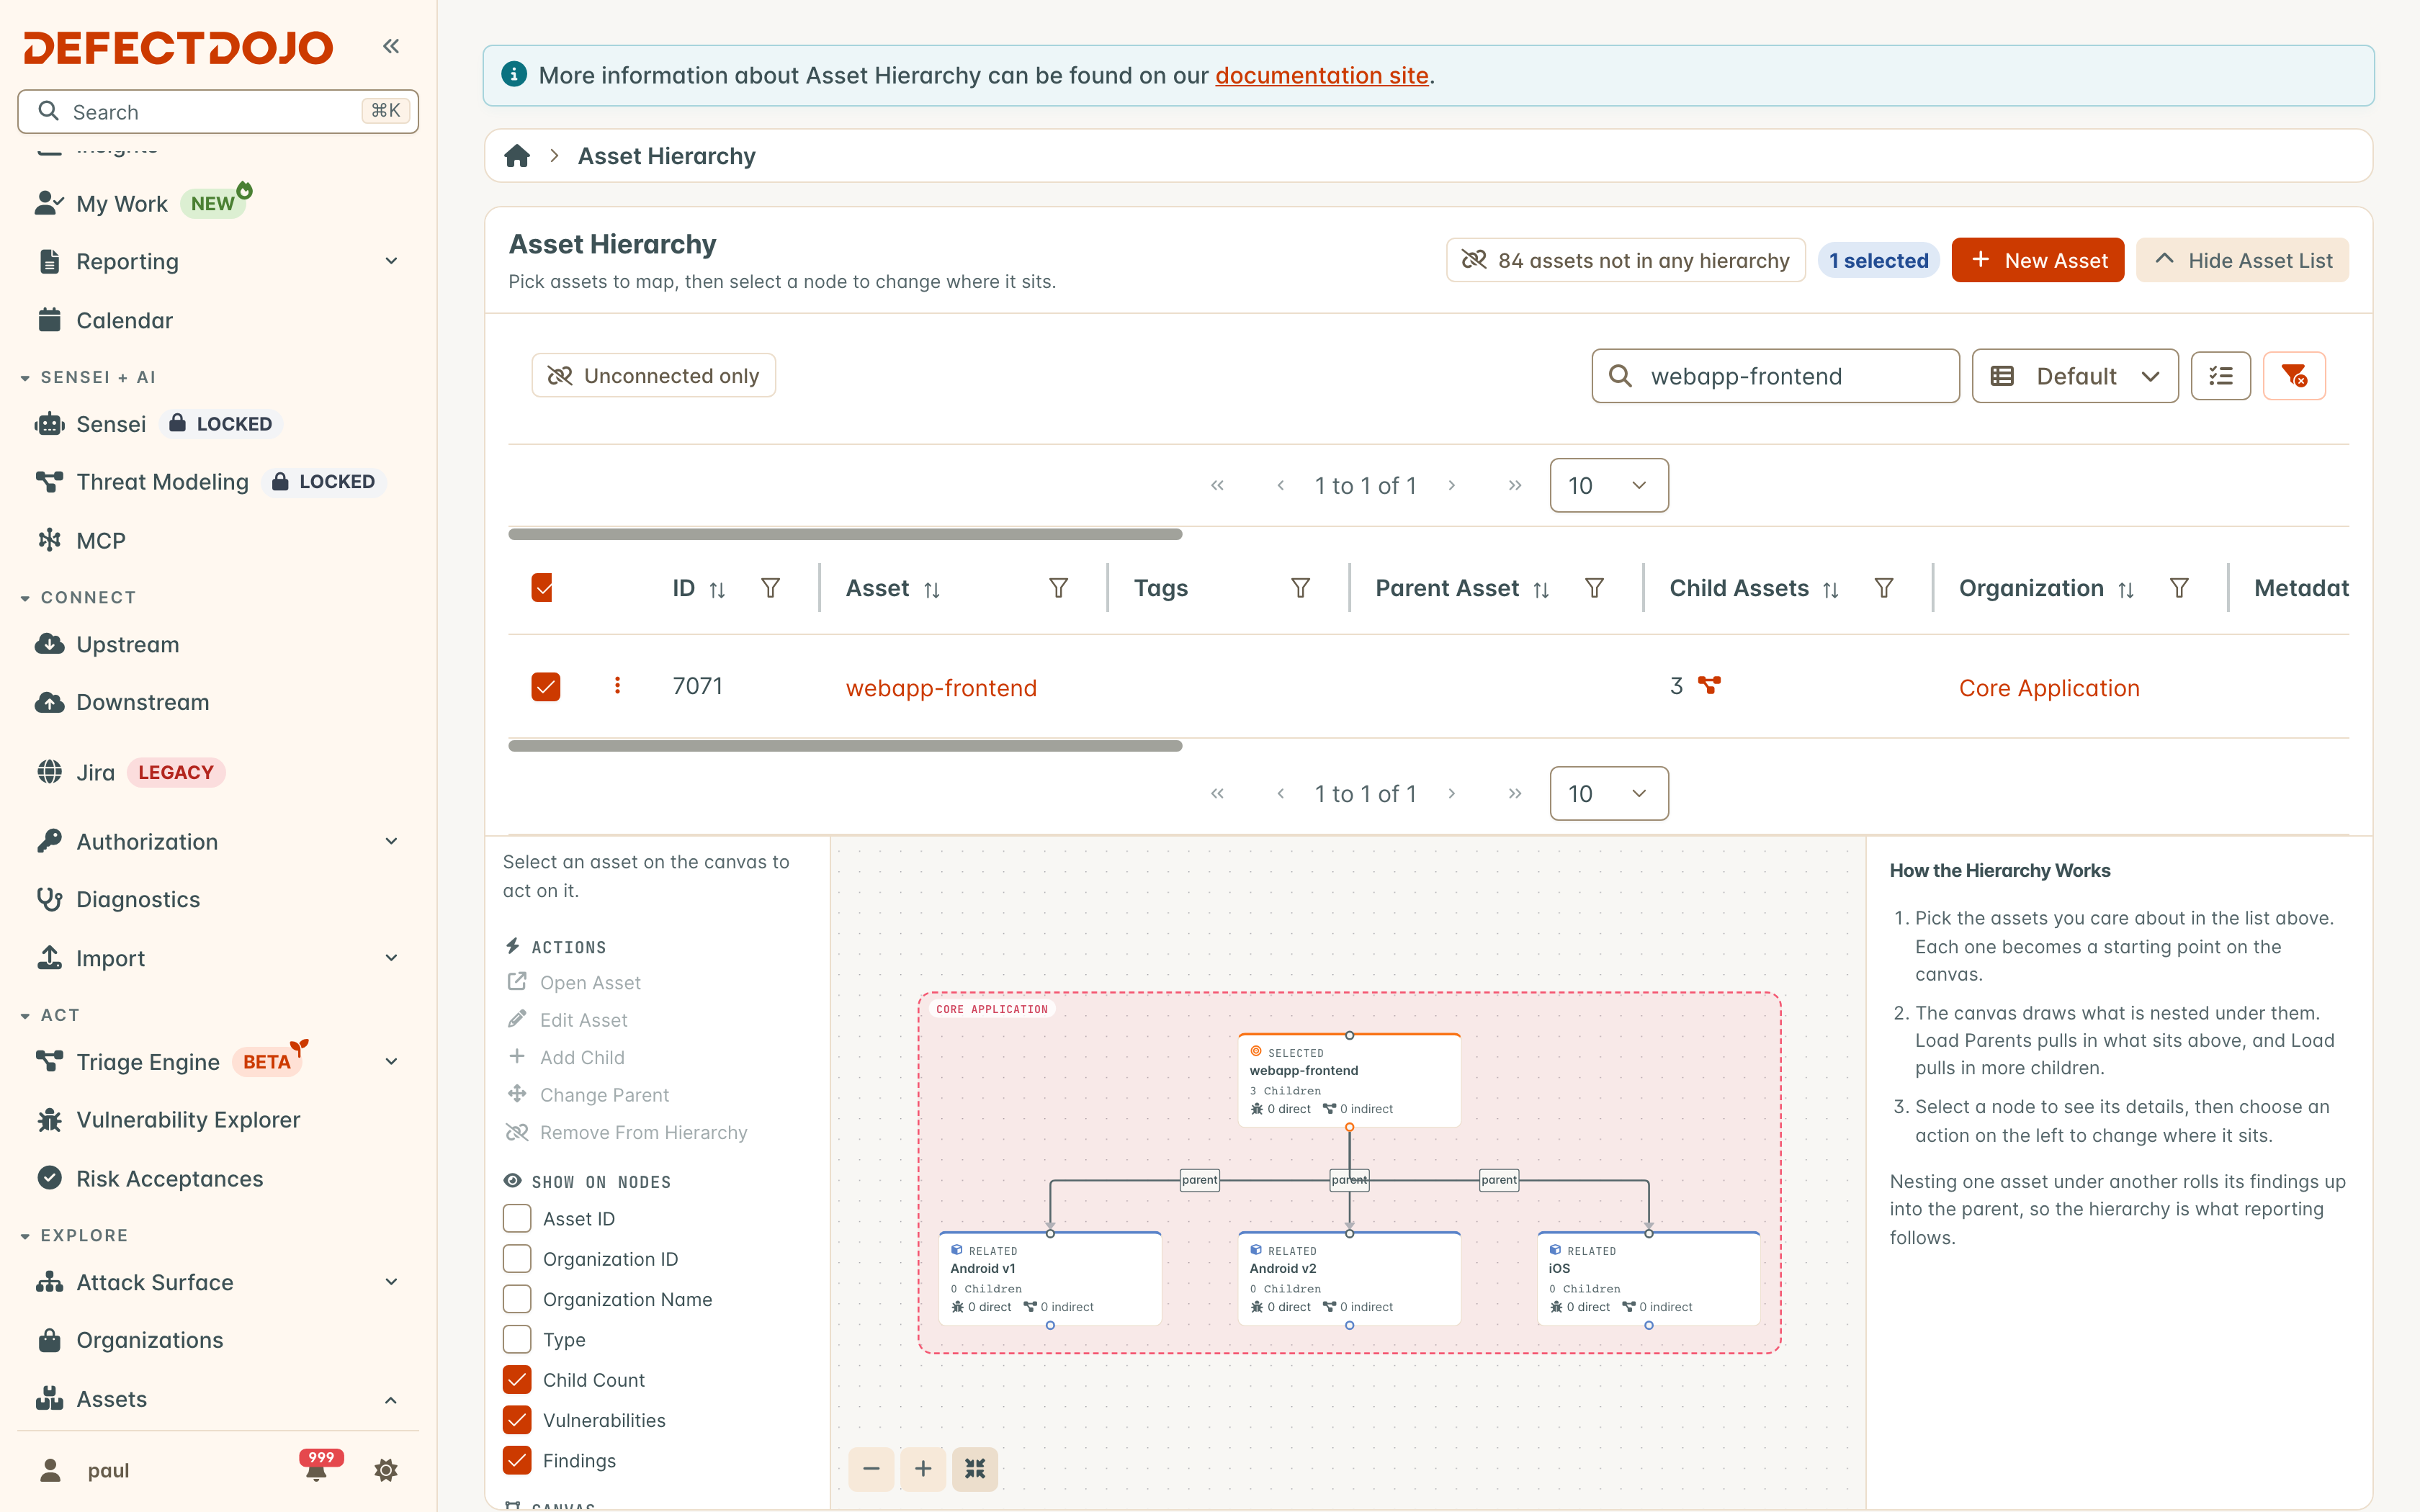The image size is (2420, 1512).
Task: Click the New Asset button
Action: 2037,260
